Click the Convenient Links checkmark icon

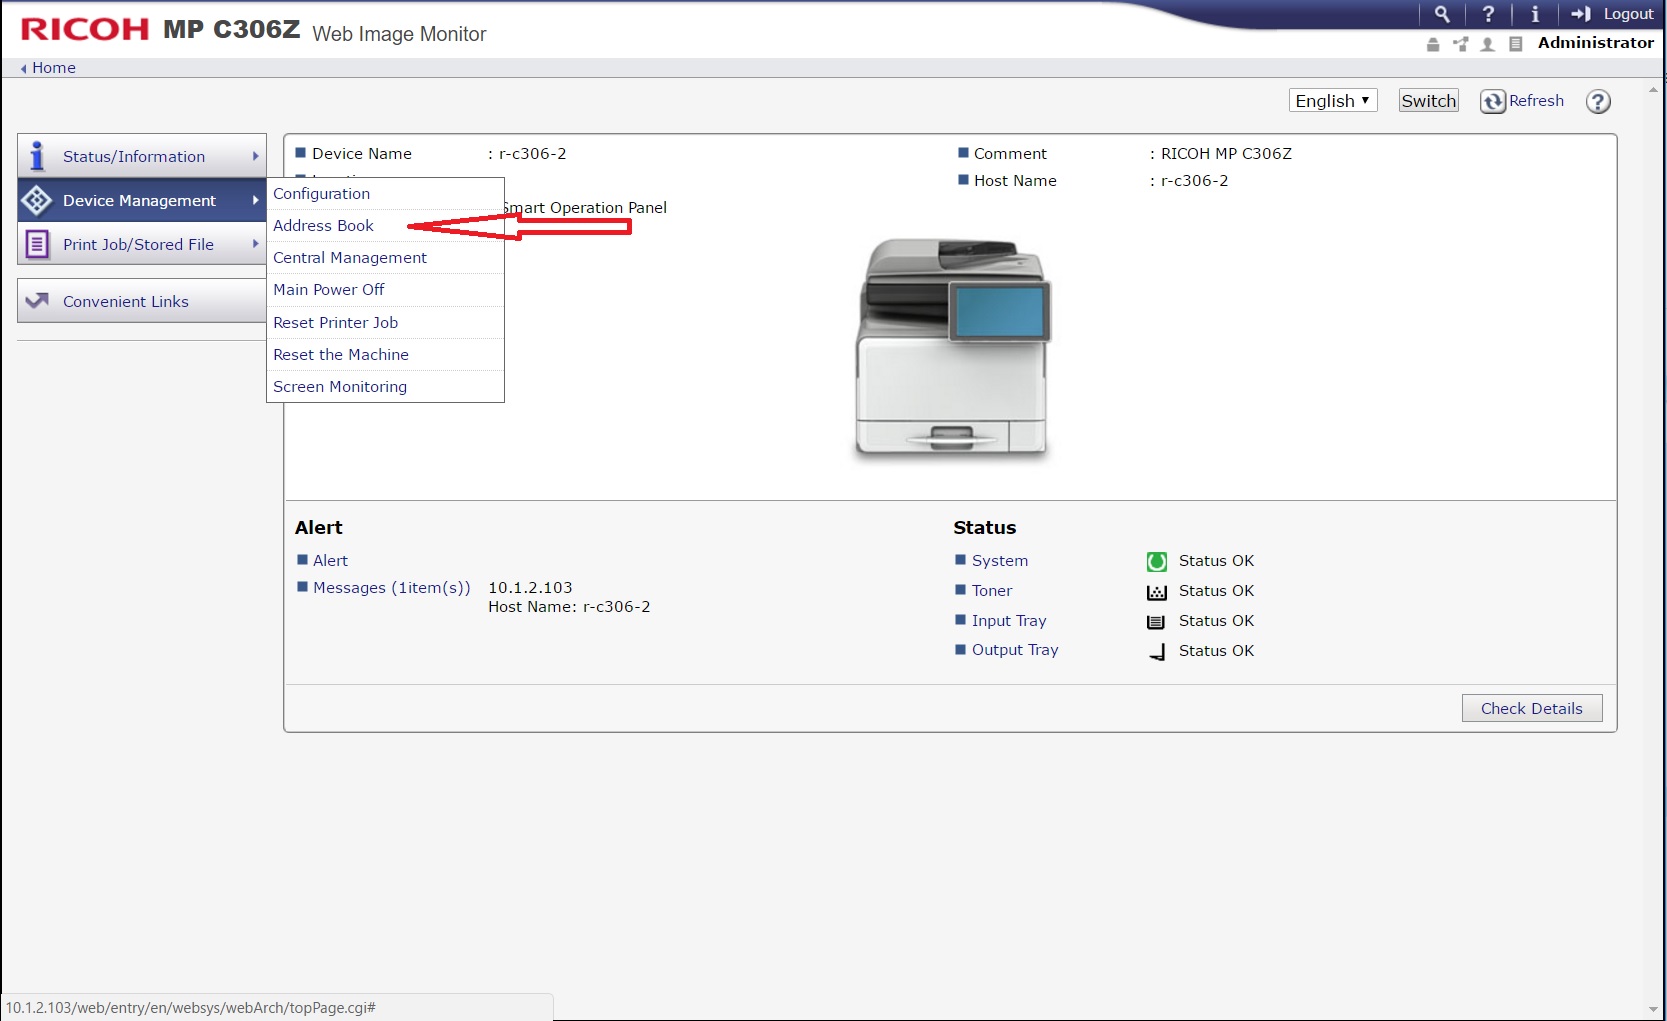37,301
